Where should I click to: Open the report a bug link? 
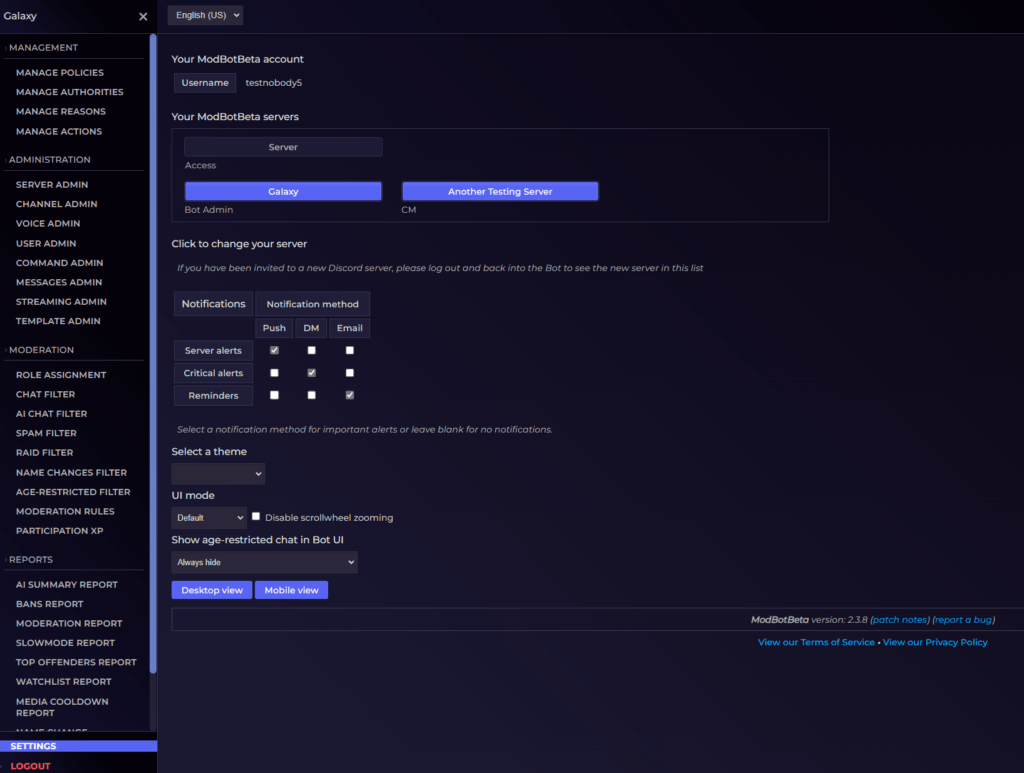coord(964,620)
